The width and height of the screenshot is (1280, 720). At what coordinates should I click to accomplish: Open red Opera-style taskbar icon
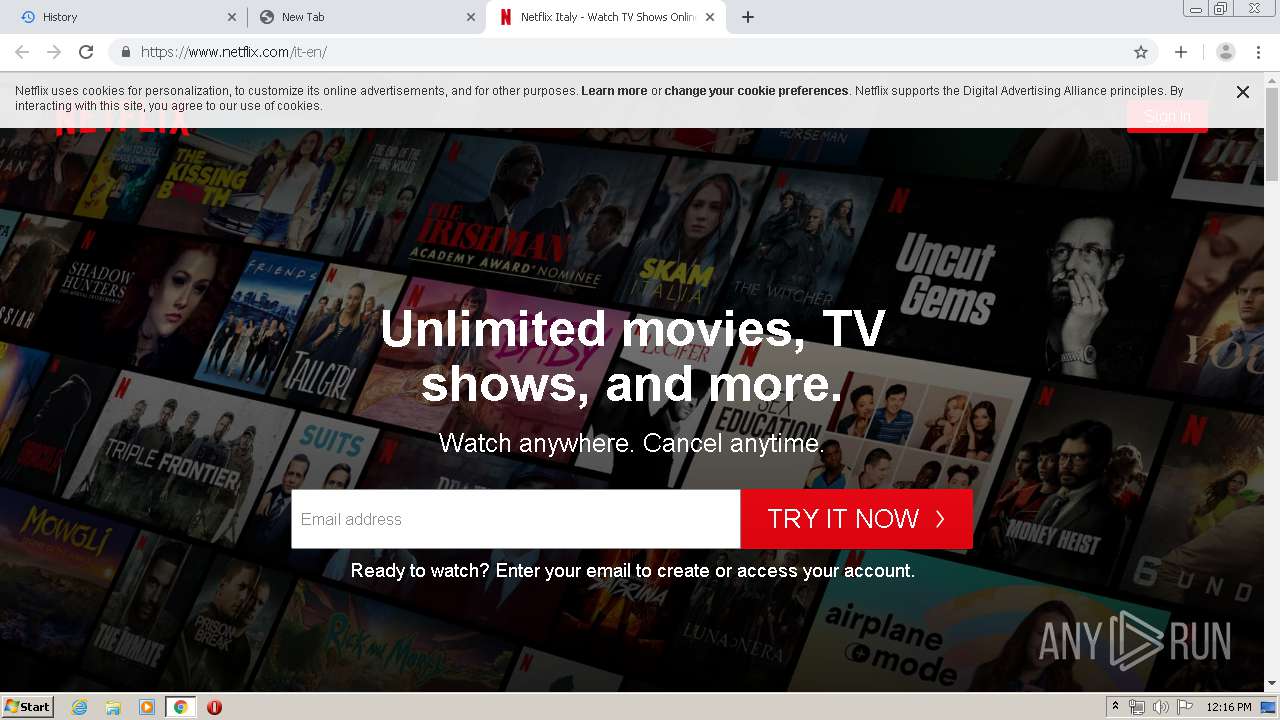click(214, 707)
